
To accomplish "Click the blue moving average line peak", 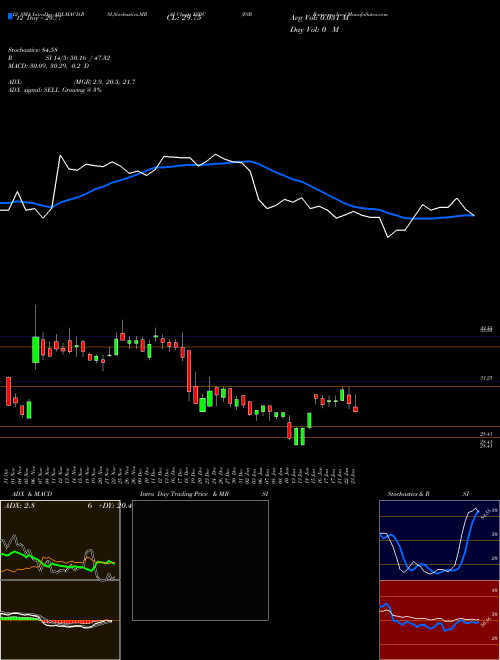I will click(250, 161).
